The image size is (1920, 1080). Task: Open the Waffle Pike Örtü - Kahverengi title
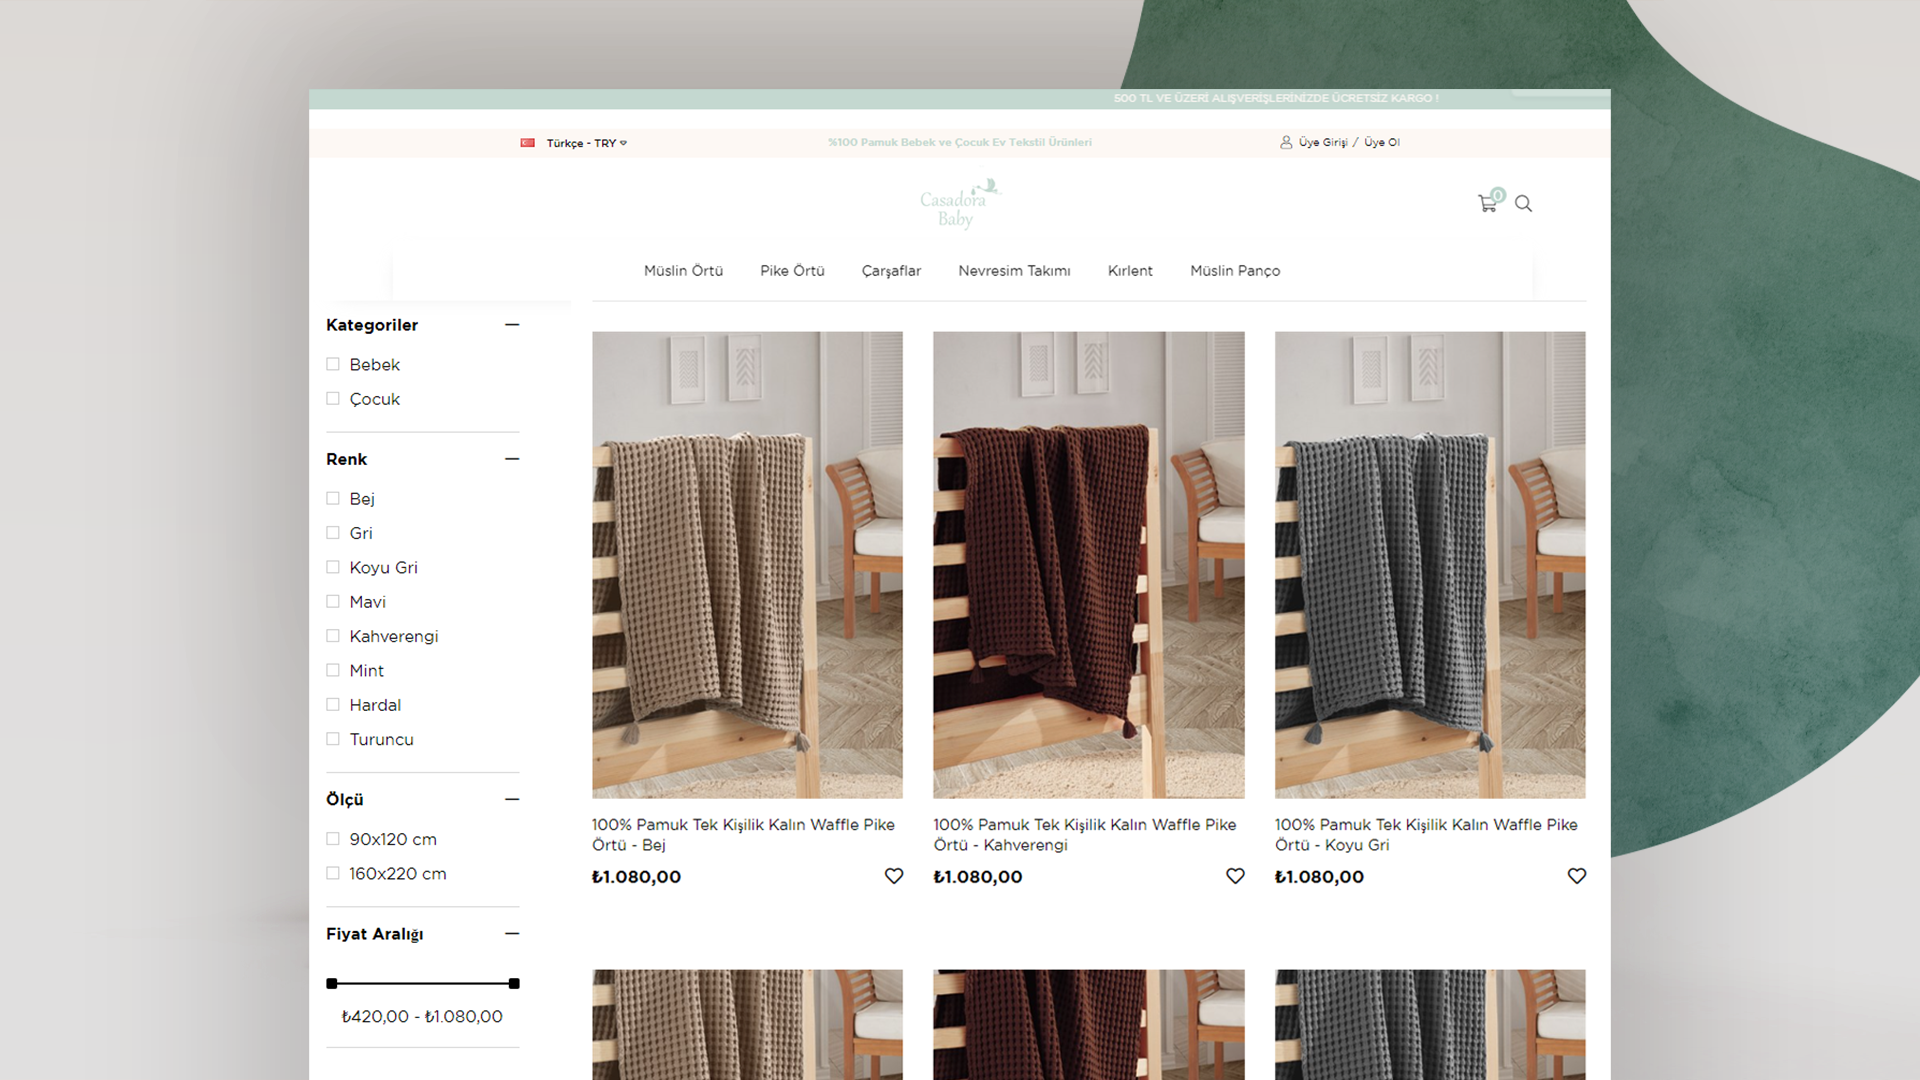coord(1085,834)
